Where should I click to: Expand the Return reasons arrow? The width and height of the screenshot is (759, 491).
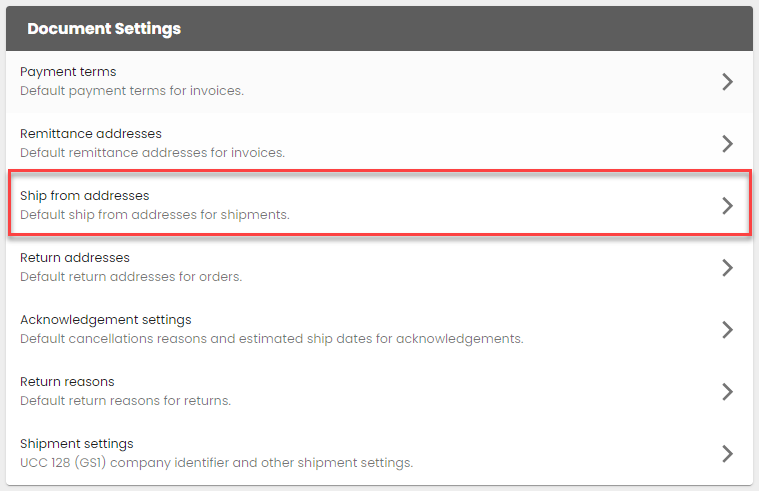(x=728, y=392)
